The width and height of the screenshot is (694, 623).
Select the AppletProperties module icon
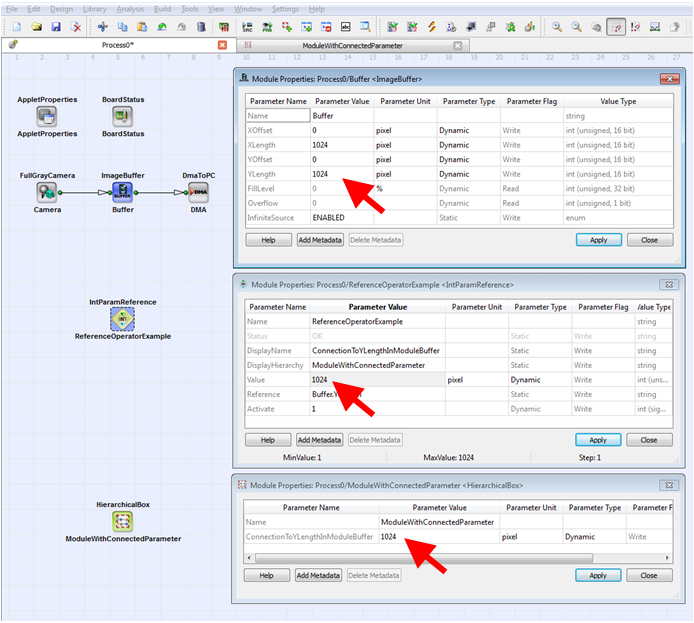pyautogui.click(x=47, y=117)
